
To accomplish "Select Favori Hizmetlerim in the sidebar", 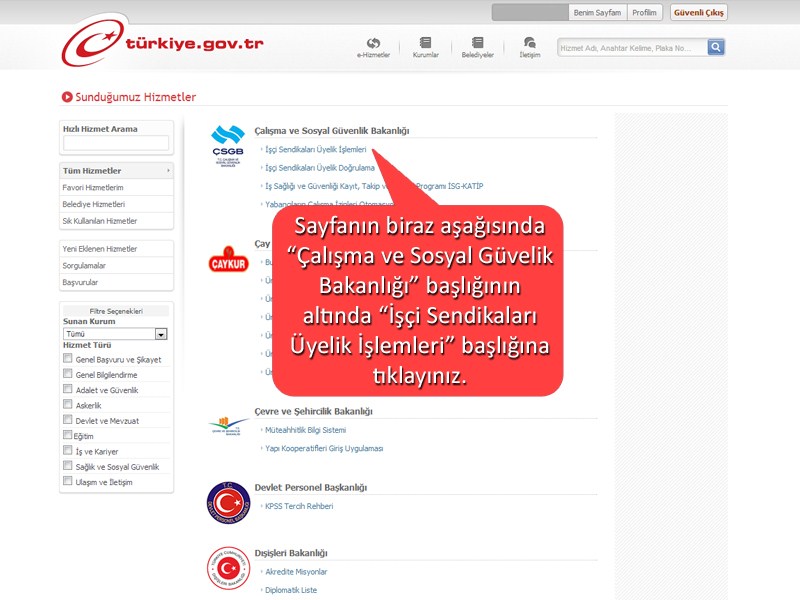I will click(x=116, y=188).
